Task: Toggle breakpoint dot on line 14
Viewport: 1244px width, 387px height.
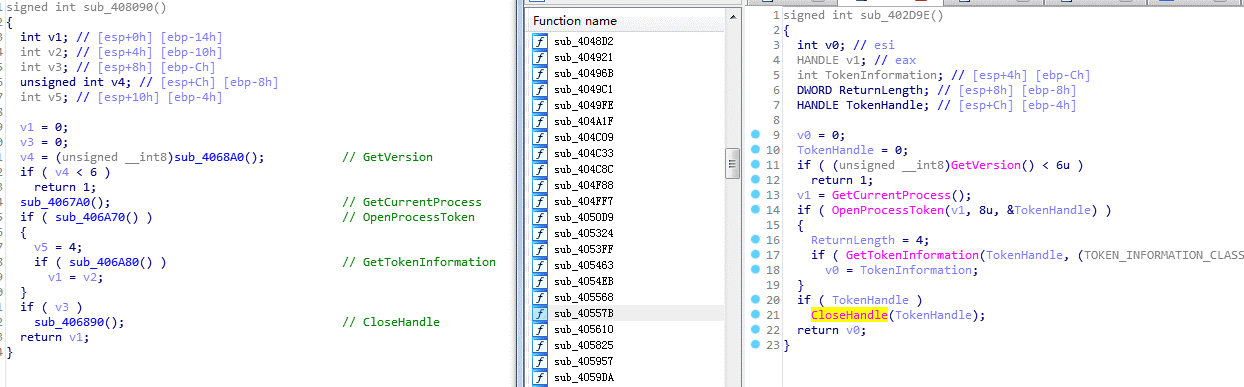Action: [756, 209]
